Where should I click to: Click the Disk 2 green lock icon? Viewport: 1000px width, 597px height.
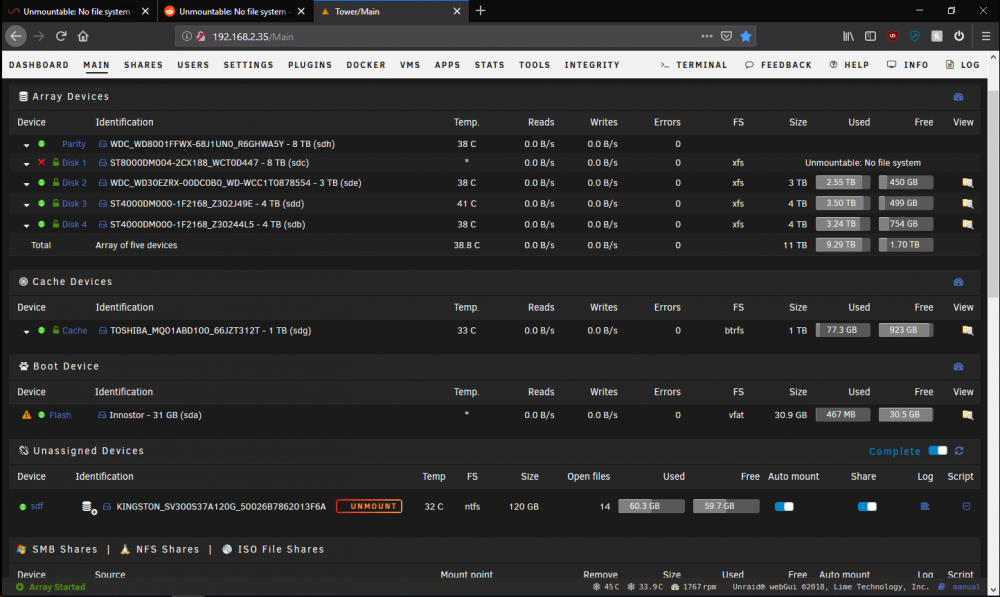55,182
